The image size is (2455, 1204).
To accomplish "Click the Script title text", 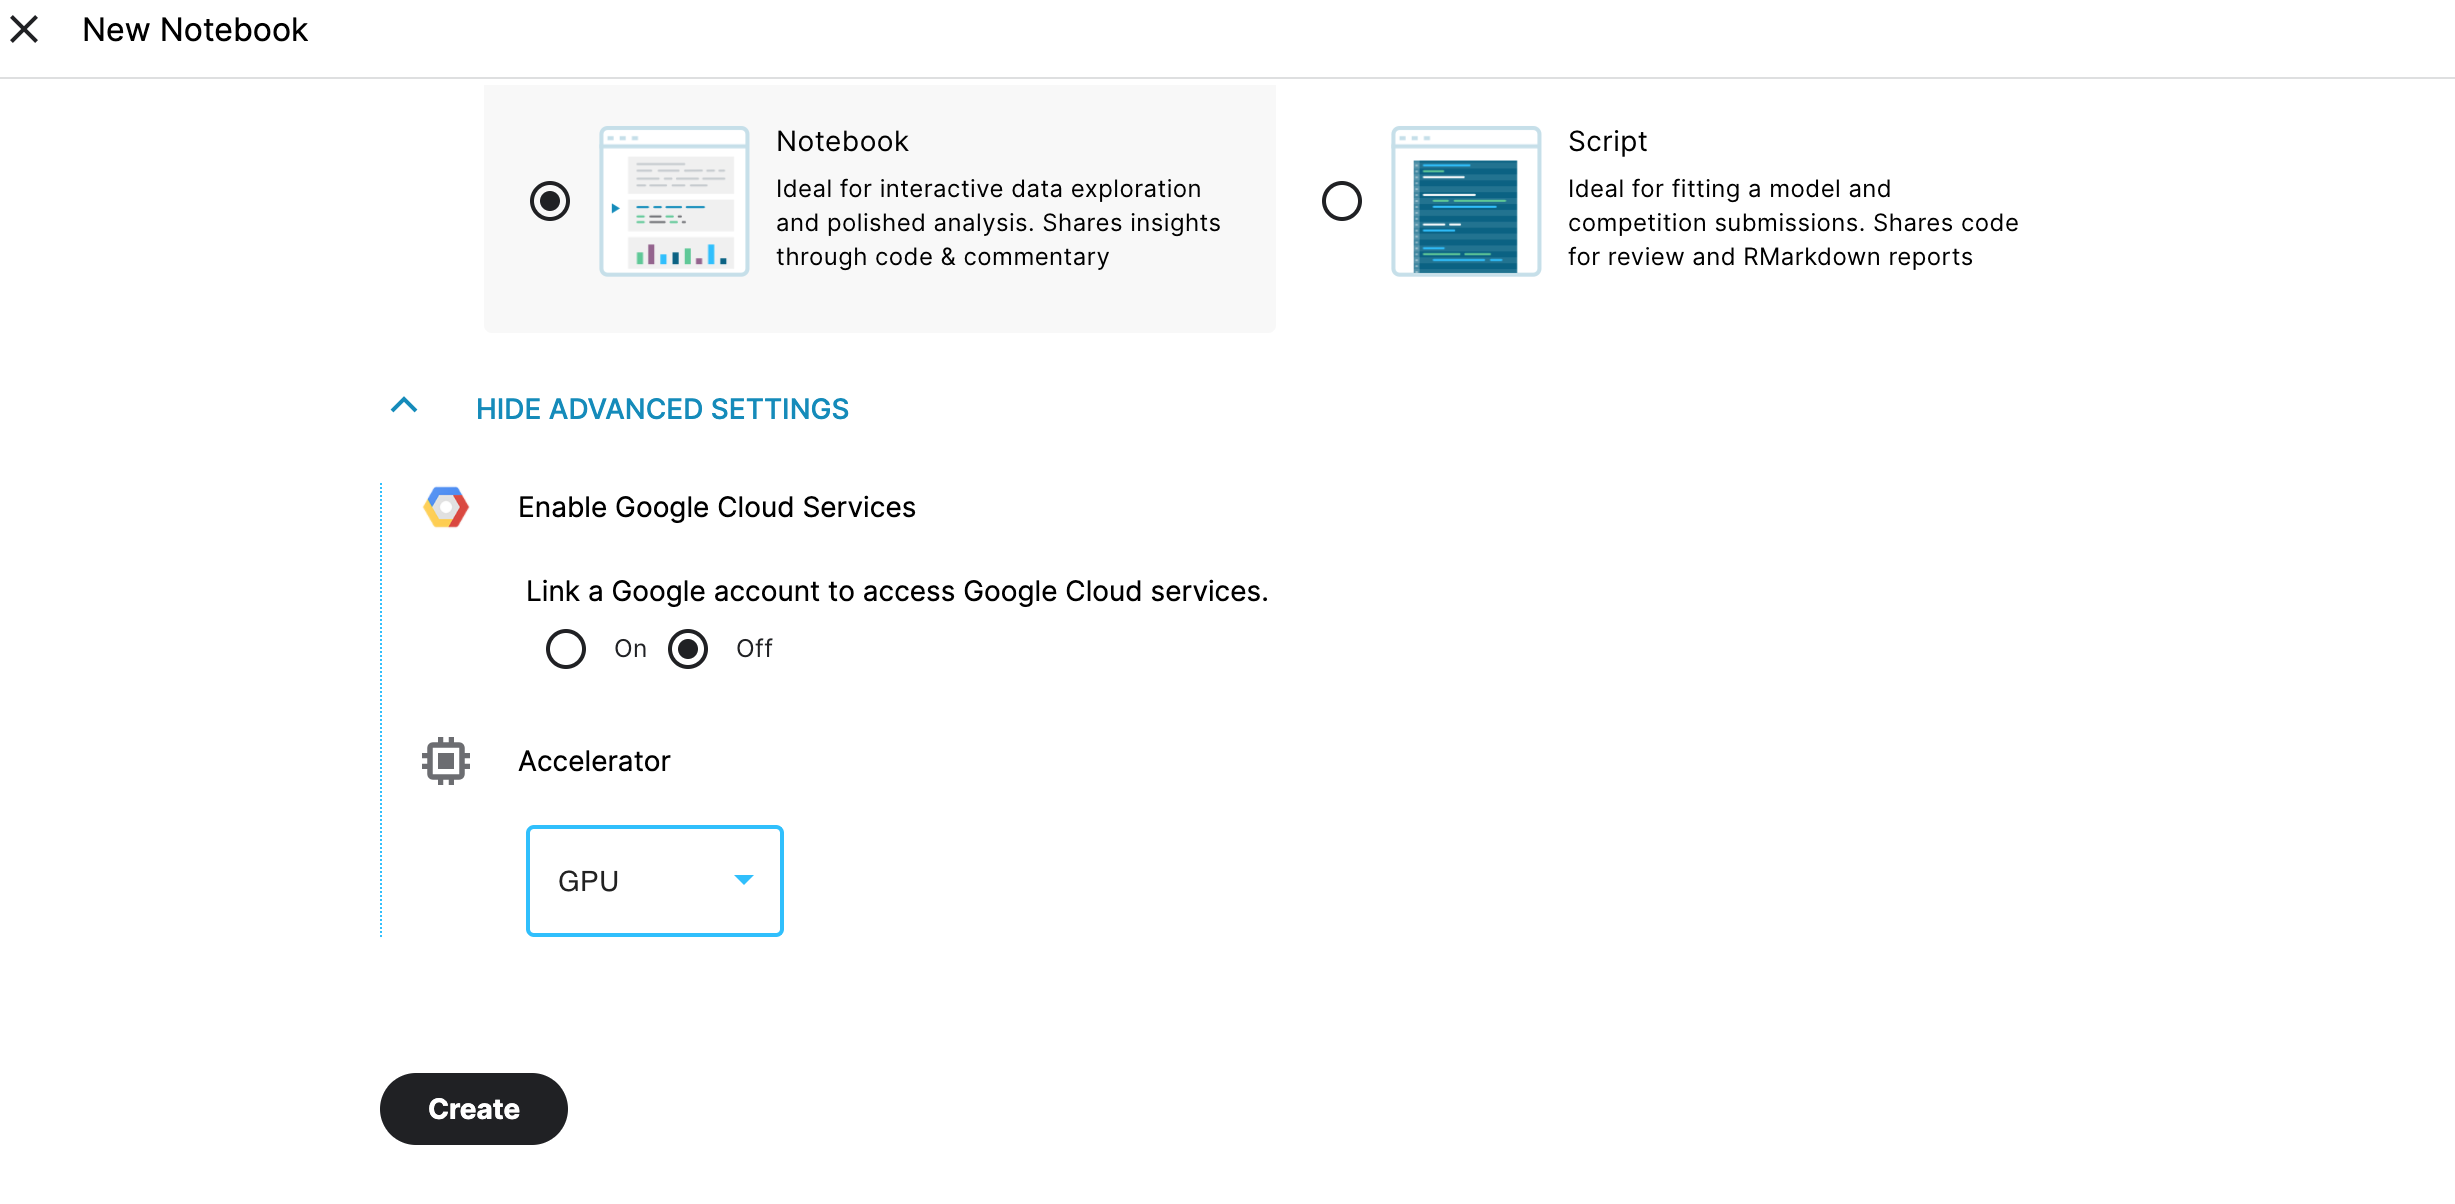I will pyautogui.click(x=1607, y=141).
